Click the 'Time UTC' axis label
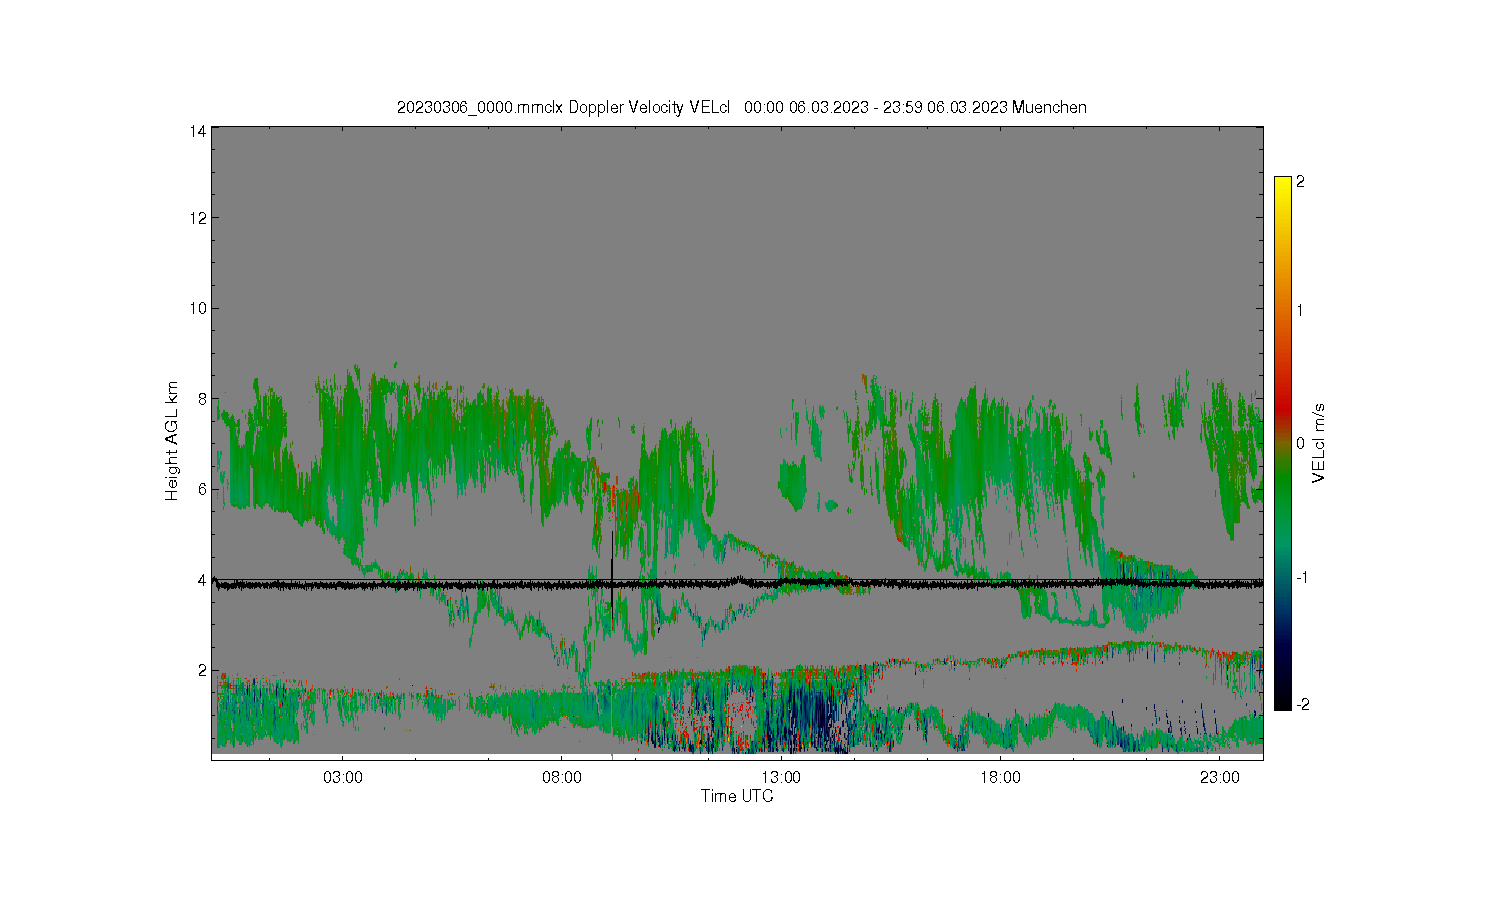 (x=737, y=796)
